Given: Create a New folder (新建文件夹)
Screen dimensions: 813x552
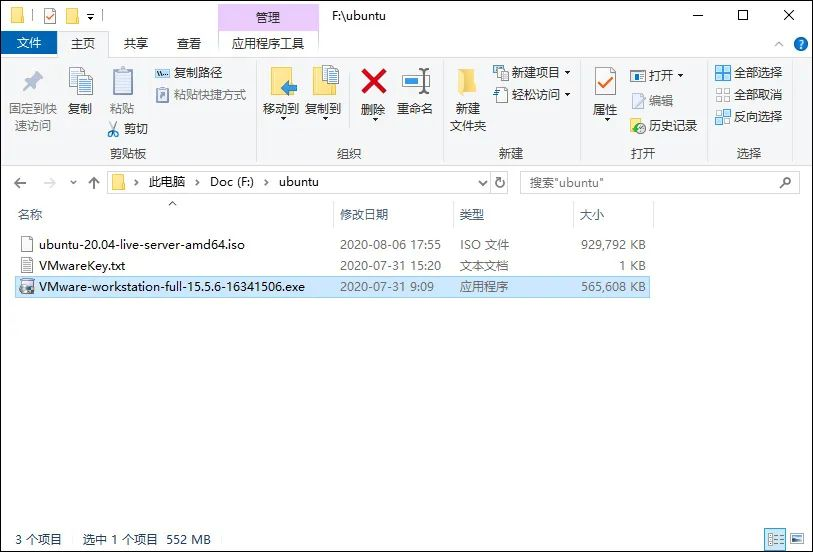Looking at the screenshot, I should pyautogui.click(x=467, y=100).
